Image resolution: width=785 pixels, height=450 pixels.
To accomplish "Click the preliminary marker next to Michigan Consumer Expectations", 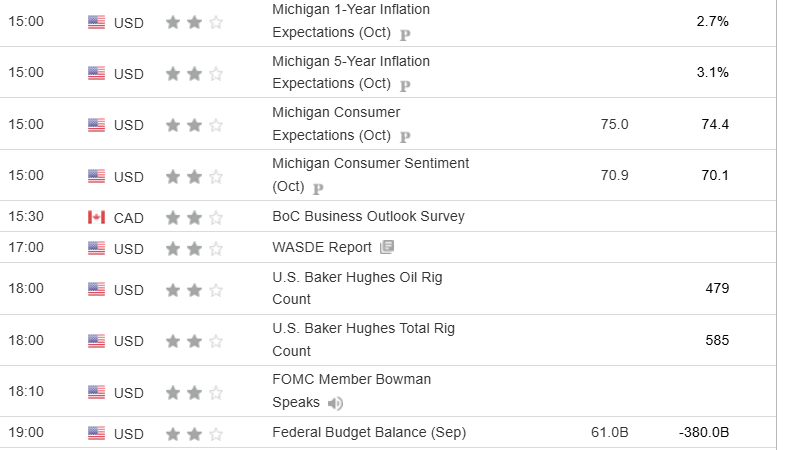I will point(405,137).
